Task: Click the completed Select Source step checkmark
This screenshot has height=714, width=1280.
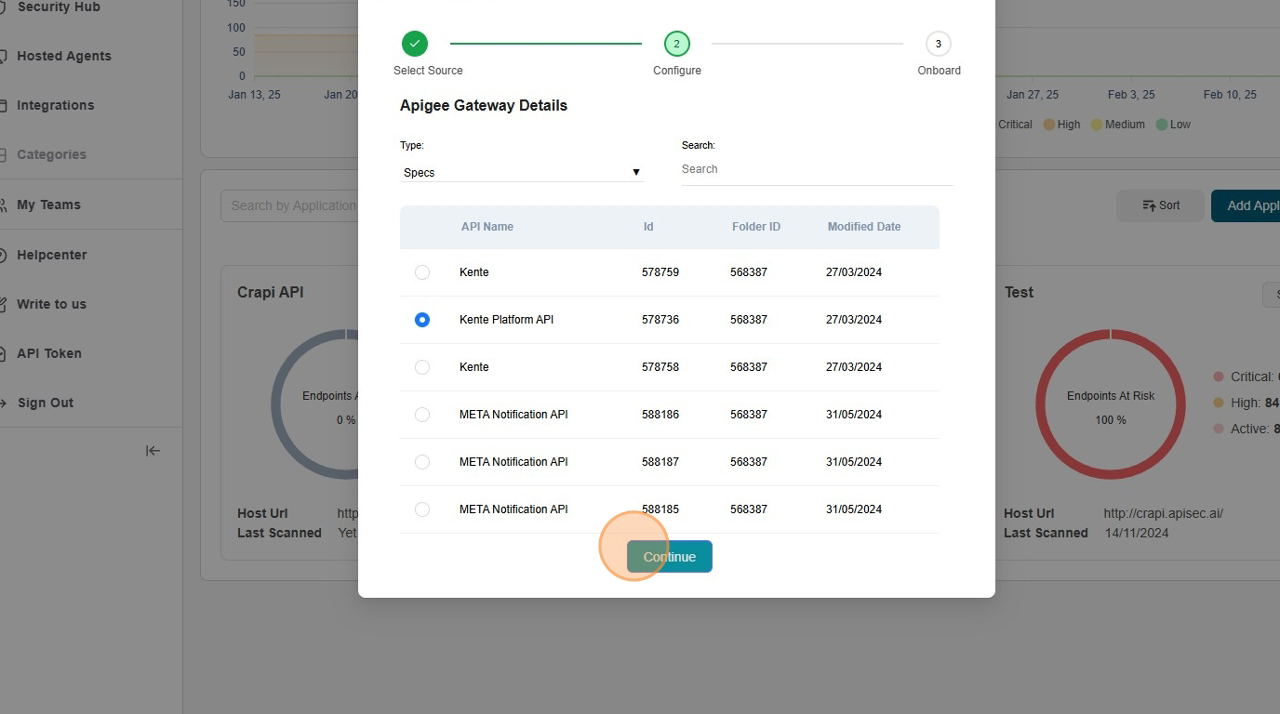Action: (415, 44)
